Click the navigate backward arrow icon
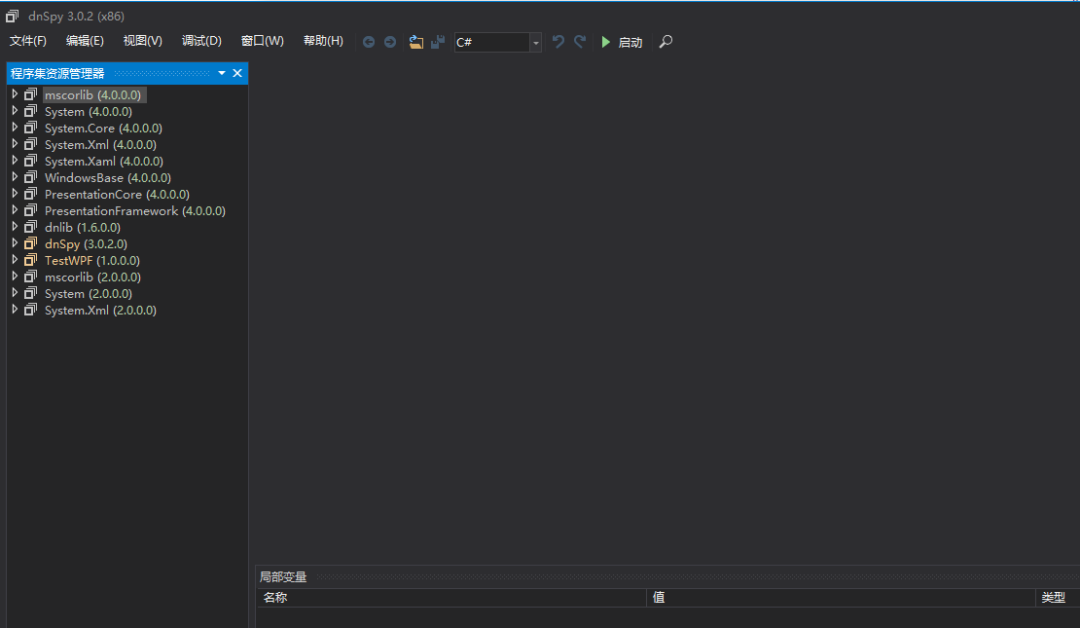Screen dimensions: 1080x628 point(368,42)
